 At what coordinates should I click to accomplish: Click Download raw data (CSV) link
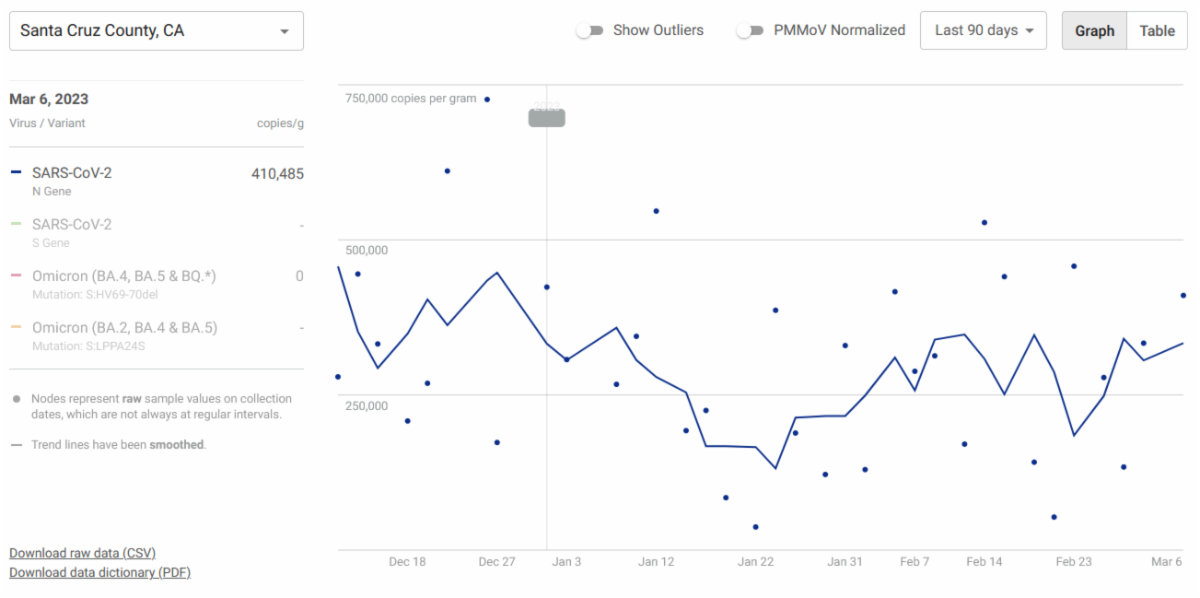[x=82, y=553]
